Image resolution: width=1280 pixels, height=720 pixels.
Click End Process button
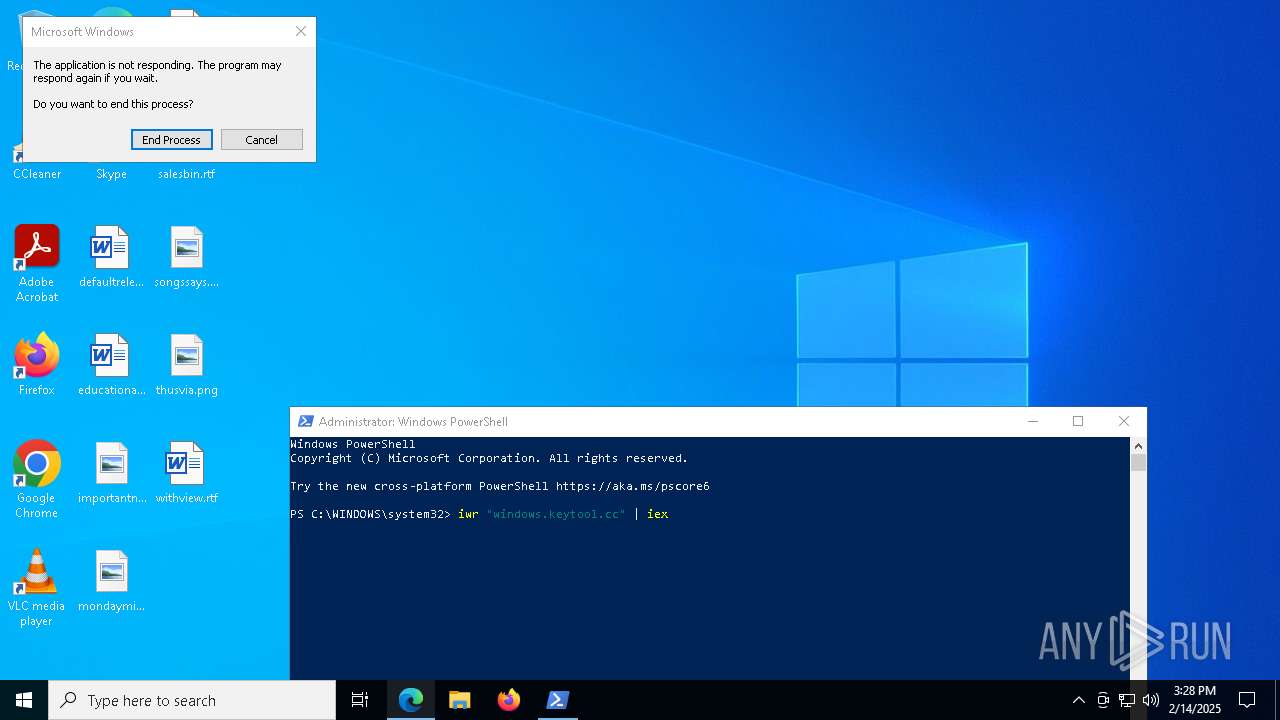click(x=172, y=140)
